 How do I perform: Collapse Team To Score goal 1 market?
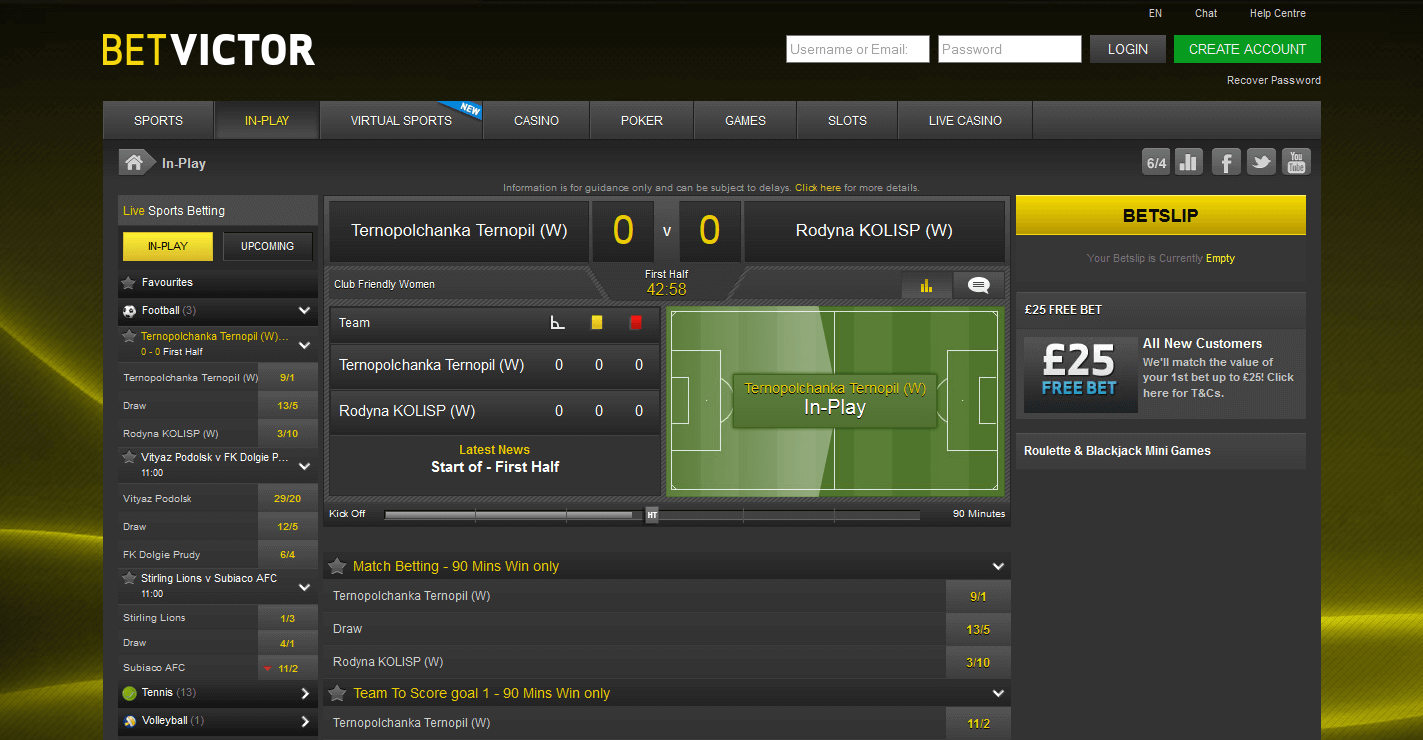click(997, 693)
